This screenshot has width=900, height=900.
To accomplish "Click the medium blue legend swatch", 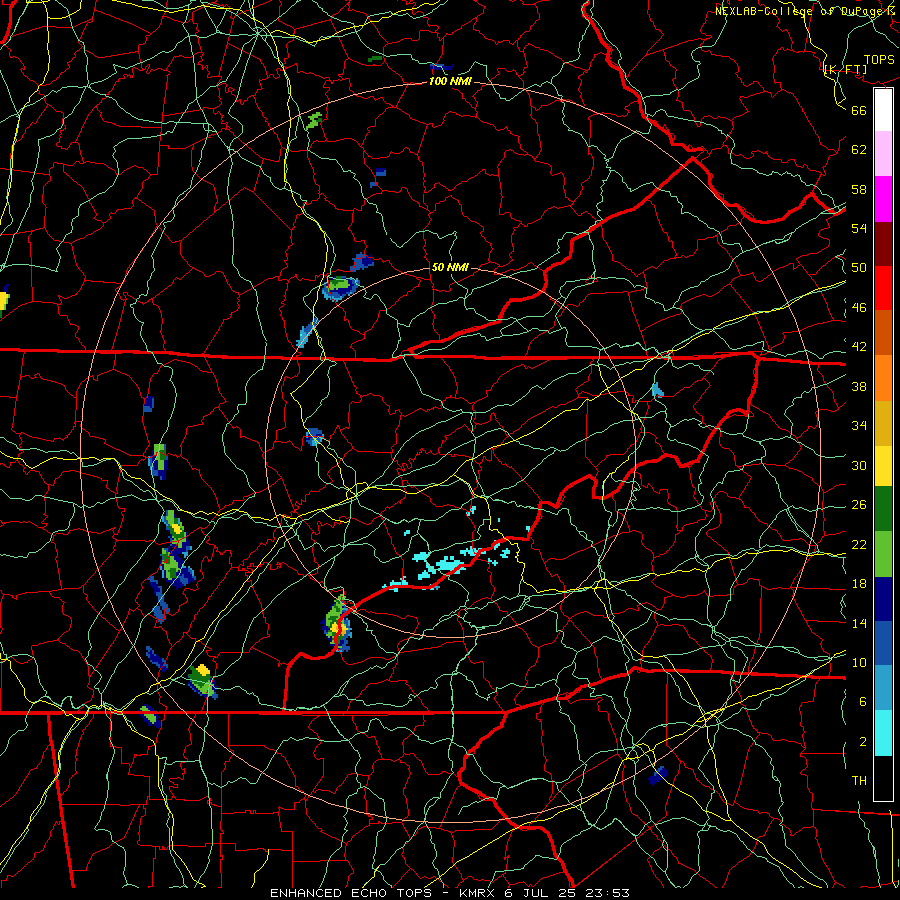I will click(883, 643).
